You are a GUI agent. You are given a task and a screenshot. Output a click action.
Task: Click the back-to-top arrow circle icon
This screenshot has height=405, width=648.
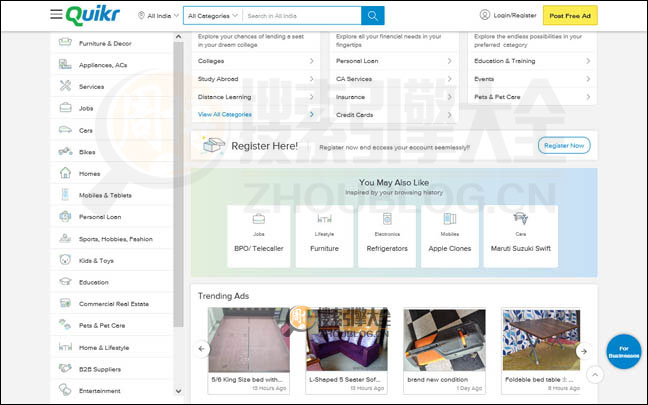595,375
